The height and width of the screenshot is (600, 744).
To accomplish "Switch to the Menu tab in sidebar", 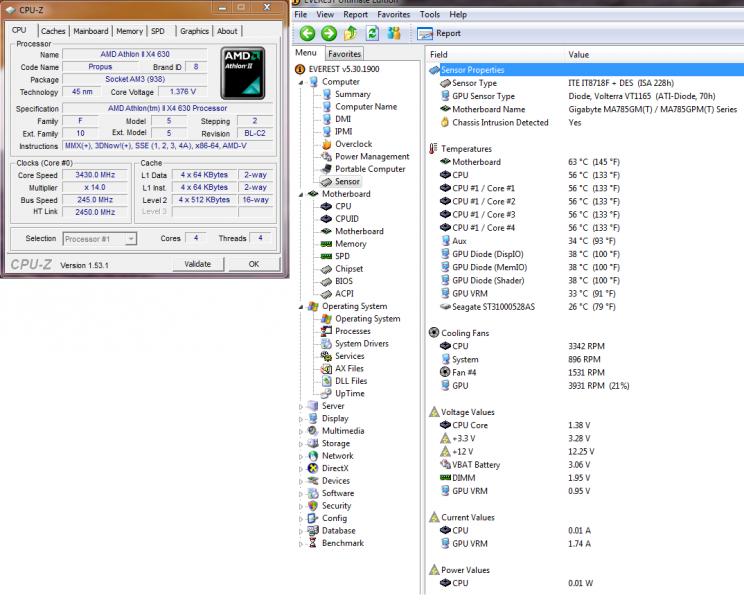I will point(306,53).
